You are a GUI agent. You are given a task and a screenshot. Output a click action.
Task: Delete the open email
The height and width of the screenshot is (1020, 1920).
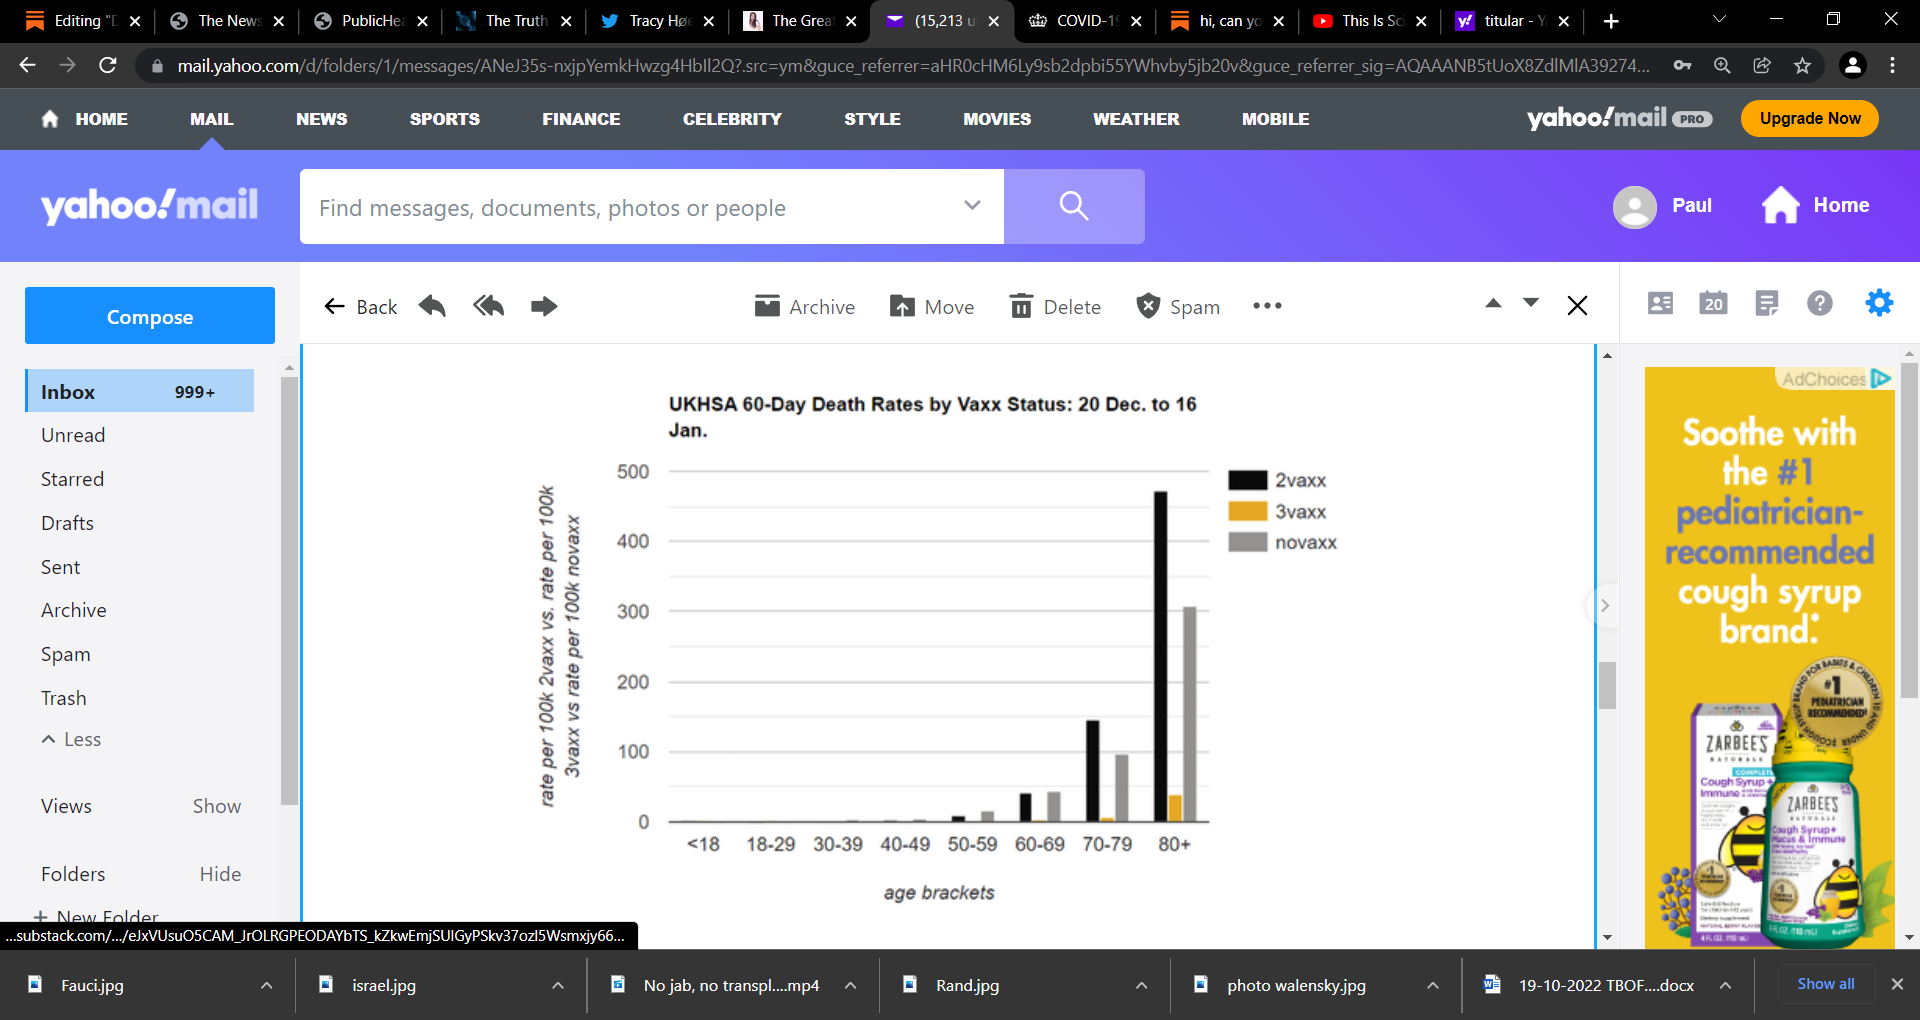click(1055, 306)
